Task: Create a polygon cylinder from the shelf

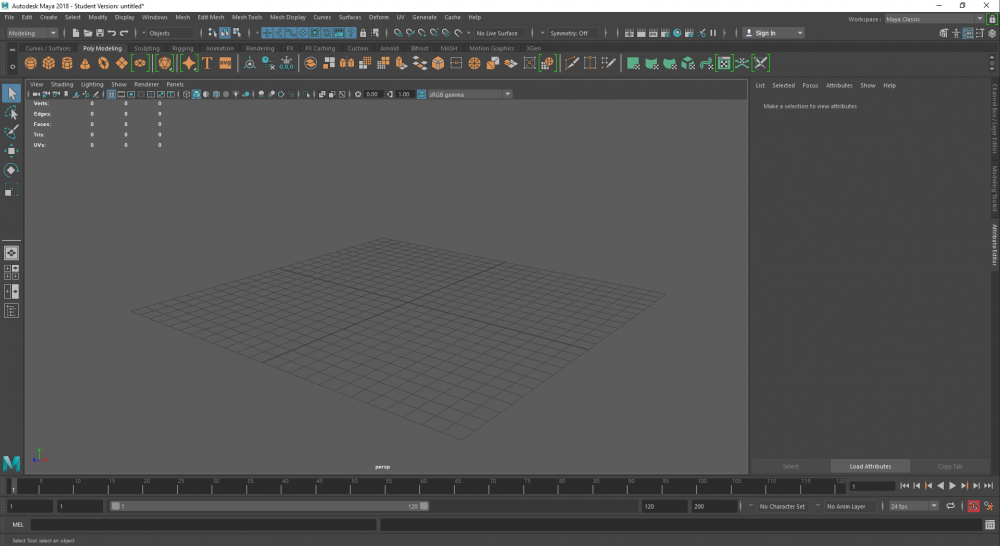Action: click(67, 63)
